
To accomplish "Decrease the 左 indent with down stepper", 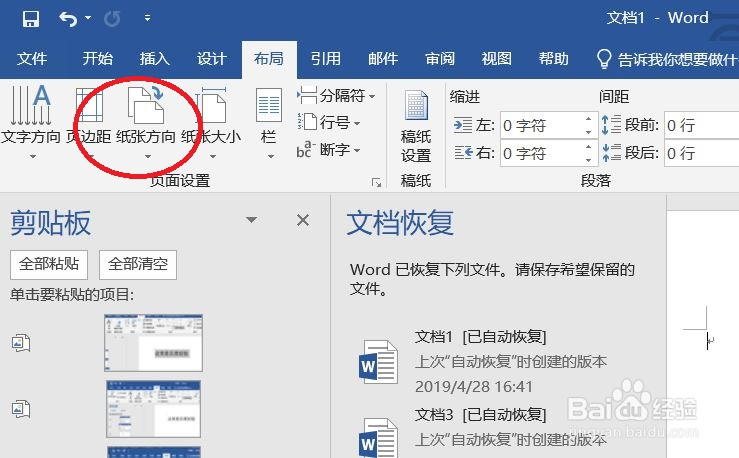I will [x=589, y=132].
